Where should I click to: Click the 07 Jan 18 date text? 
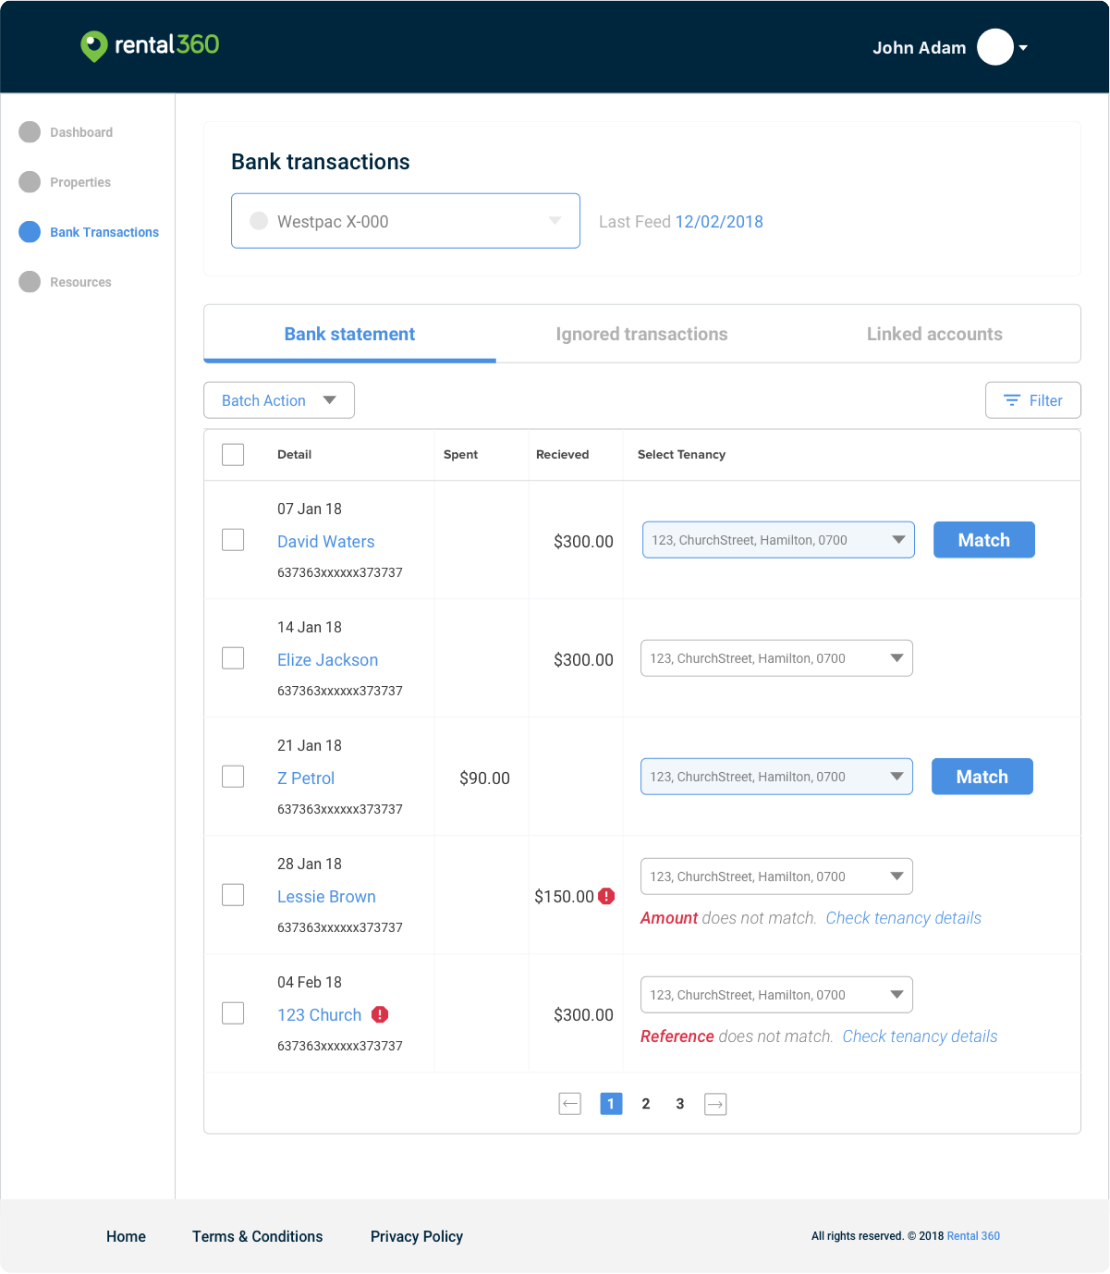click(x=309, y=509)
